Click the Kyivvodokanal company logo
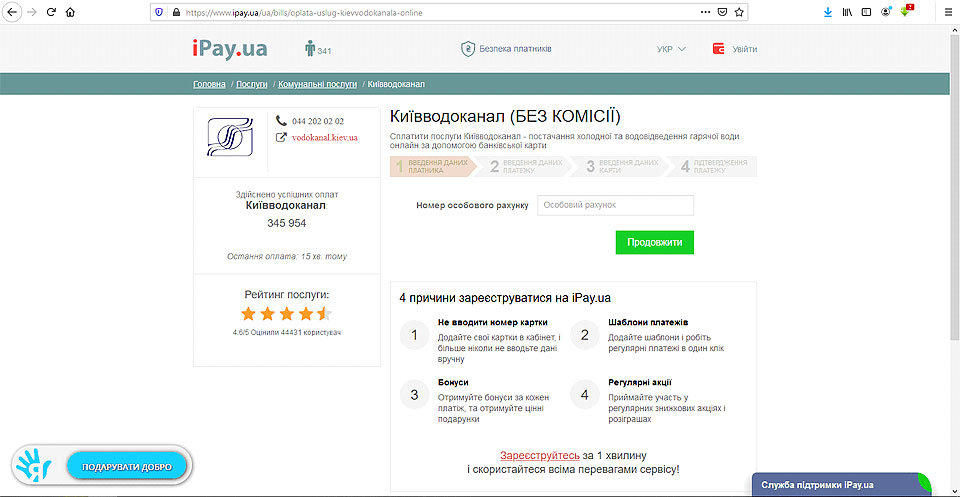960x497 pixels. tap(229, 136)
